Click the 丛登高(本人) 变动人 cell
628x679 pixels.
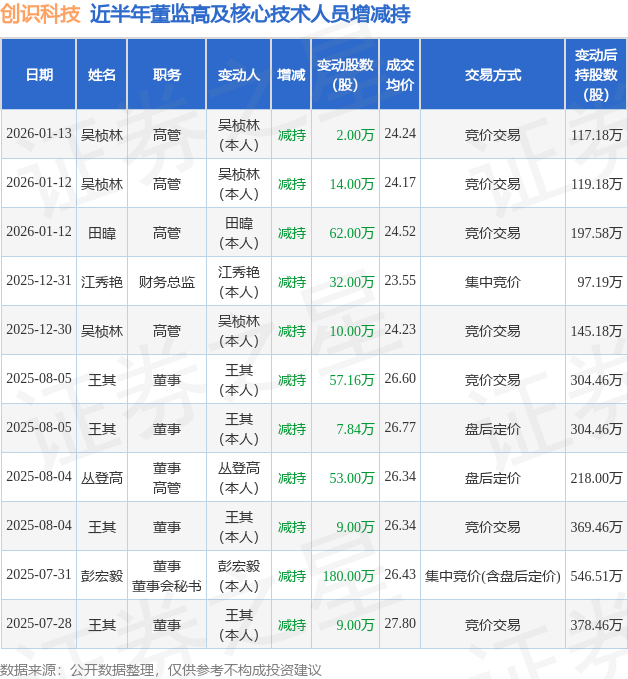point(239,478)
